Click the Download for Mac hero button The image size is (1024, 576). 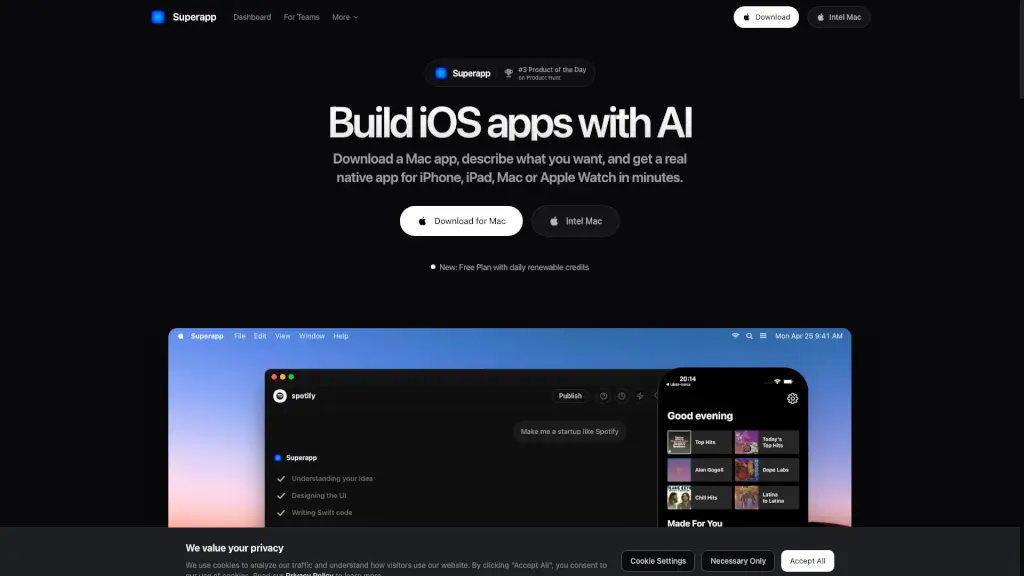pyautogui.click(x=461, y=221)
